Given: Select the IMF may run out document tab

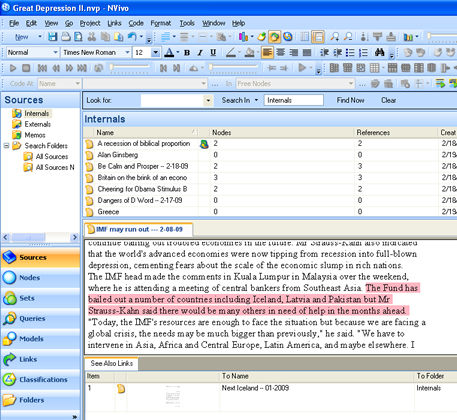Looking at the screenshot, I should (139, 229).
